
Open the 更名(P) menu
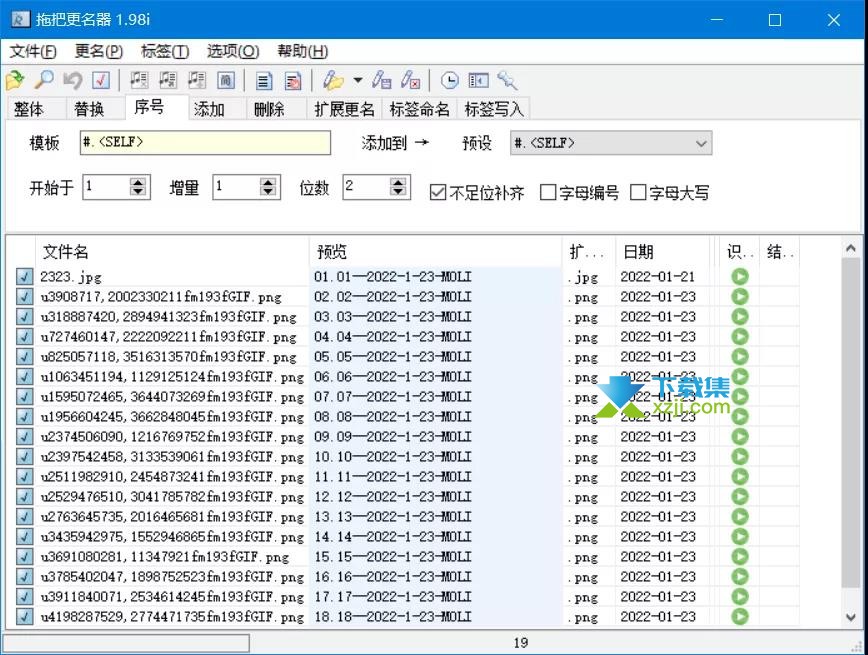tap(99, 51)
